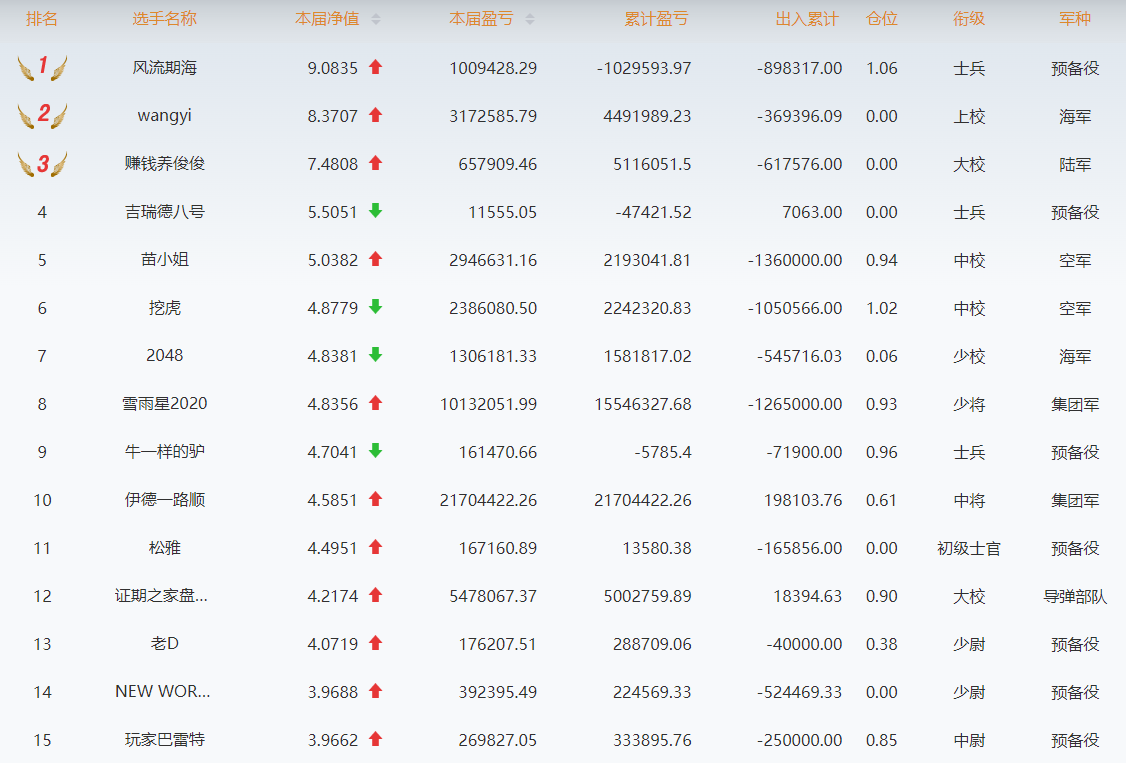
Task: Click rank title 中将
Action: tap(969, 500)
